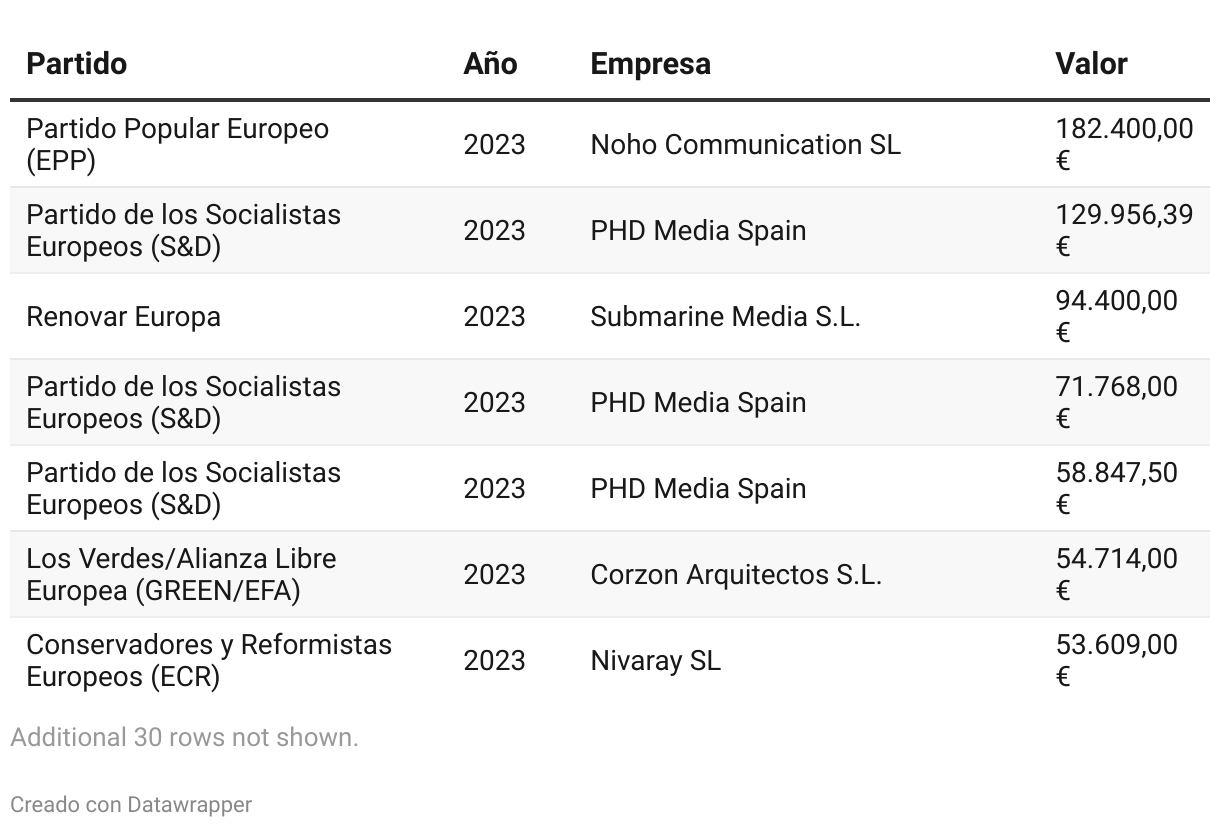The height and width of the screenshot is (828, 1220).
Task: Click the "Additional 30 rows not shown" note
Action: tap(184, 738)
